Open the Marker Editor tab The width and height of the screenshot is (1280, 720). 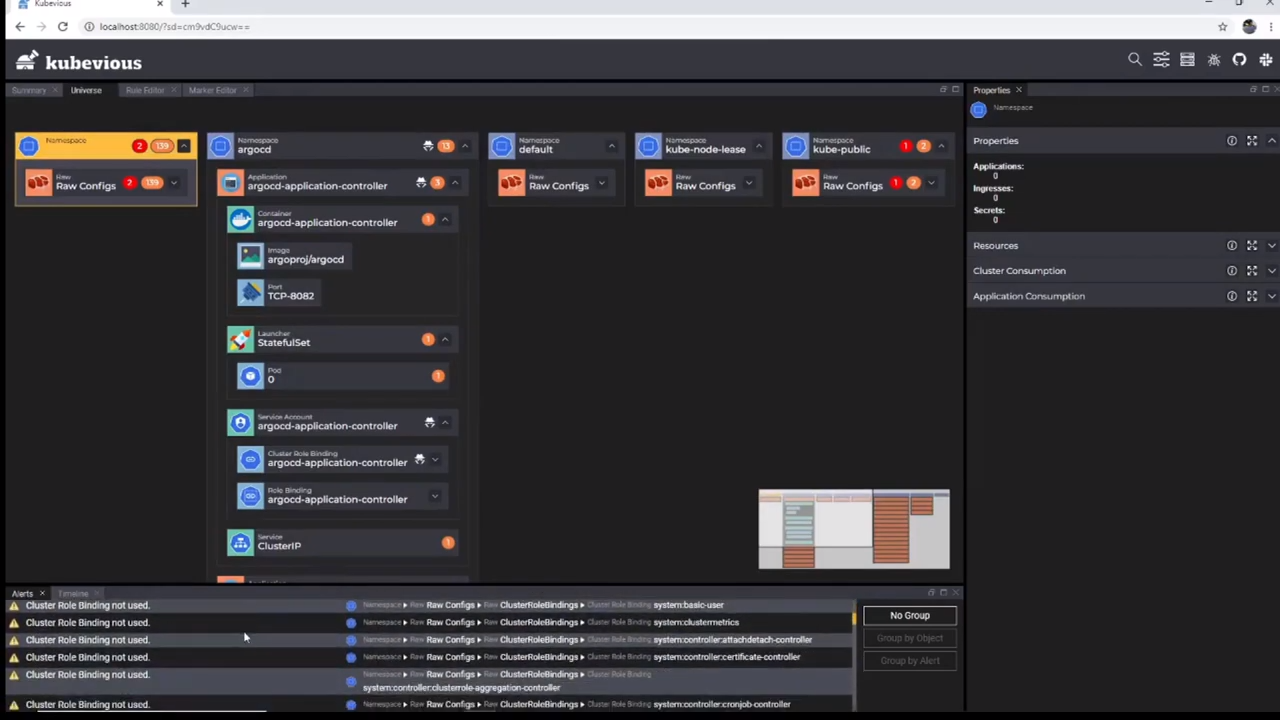213,90
